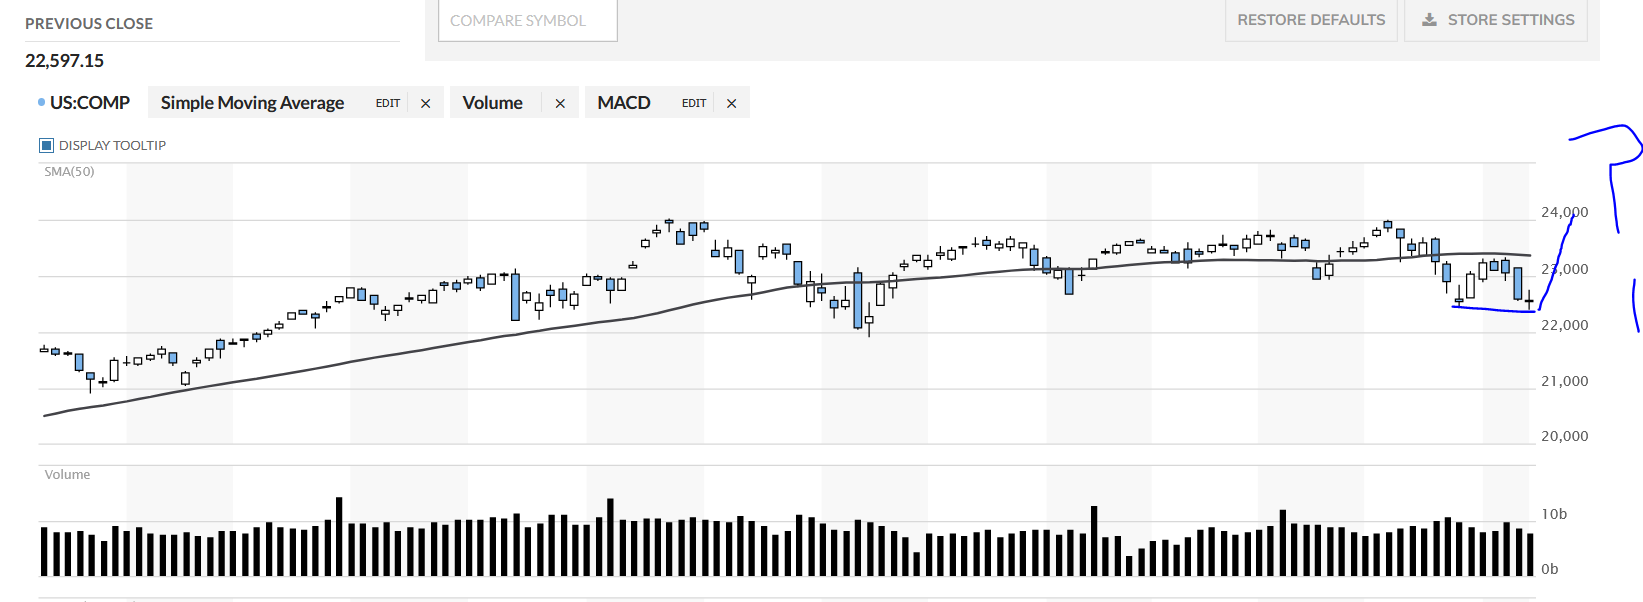Click the Store Settings button
1643x602 pixels.
[1496, 20]
